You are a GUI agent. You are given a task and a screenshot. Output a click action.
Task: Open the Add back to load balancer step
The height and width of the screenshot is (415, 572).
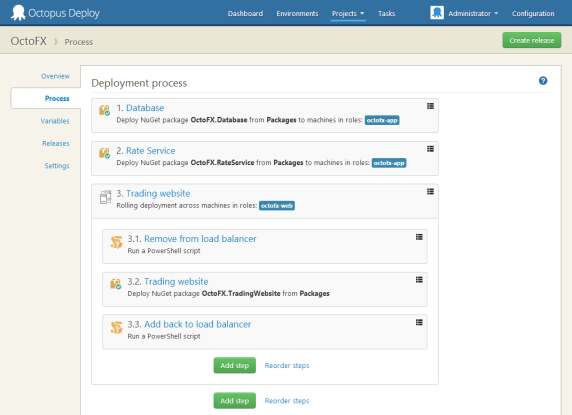point(197,324)
